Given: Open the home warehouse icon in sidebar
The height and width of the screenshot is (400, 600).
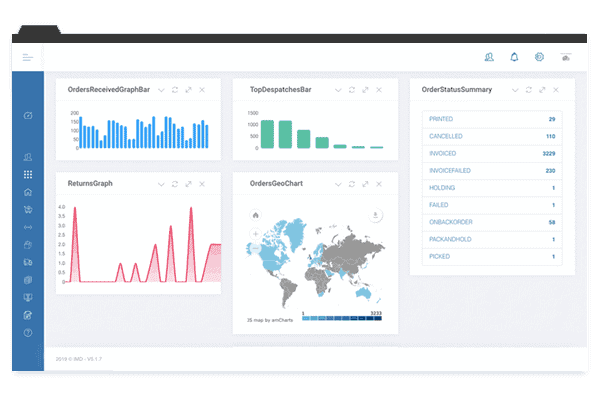Looking at the screenshot, I should pos(28,192).
